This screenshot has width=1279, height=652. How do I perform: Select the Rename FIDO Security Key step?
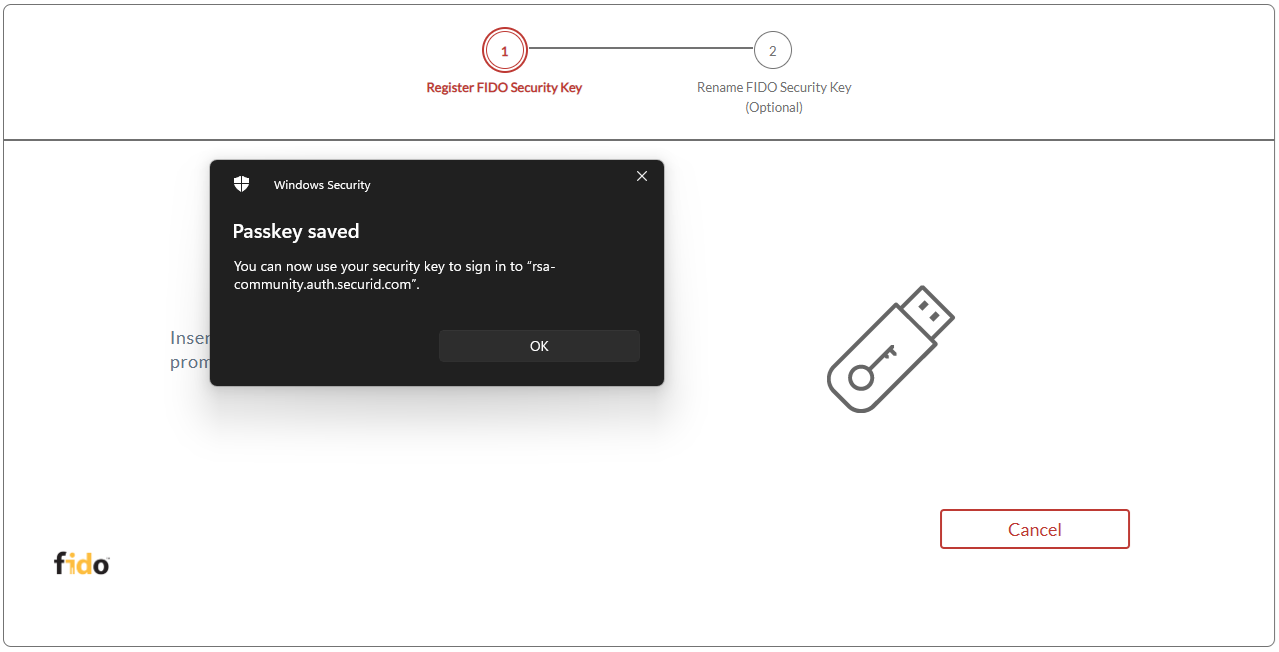pos(773,87)
